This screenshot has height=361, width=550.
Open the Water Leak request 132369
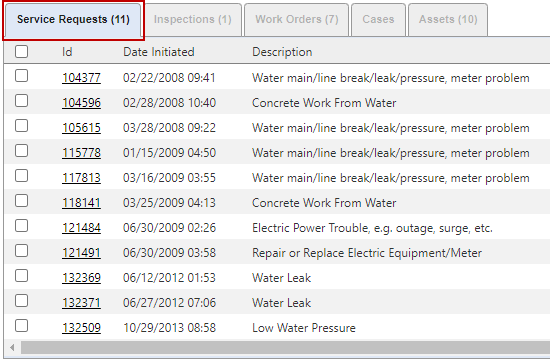click(81, 278)
